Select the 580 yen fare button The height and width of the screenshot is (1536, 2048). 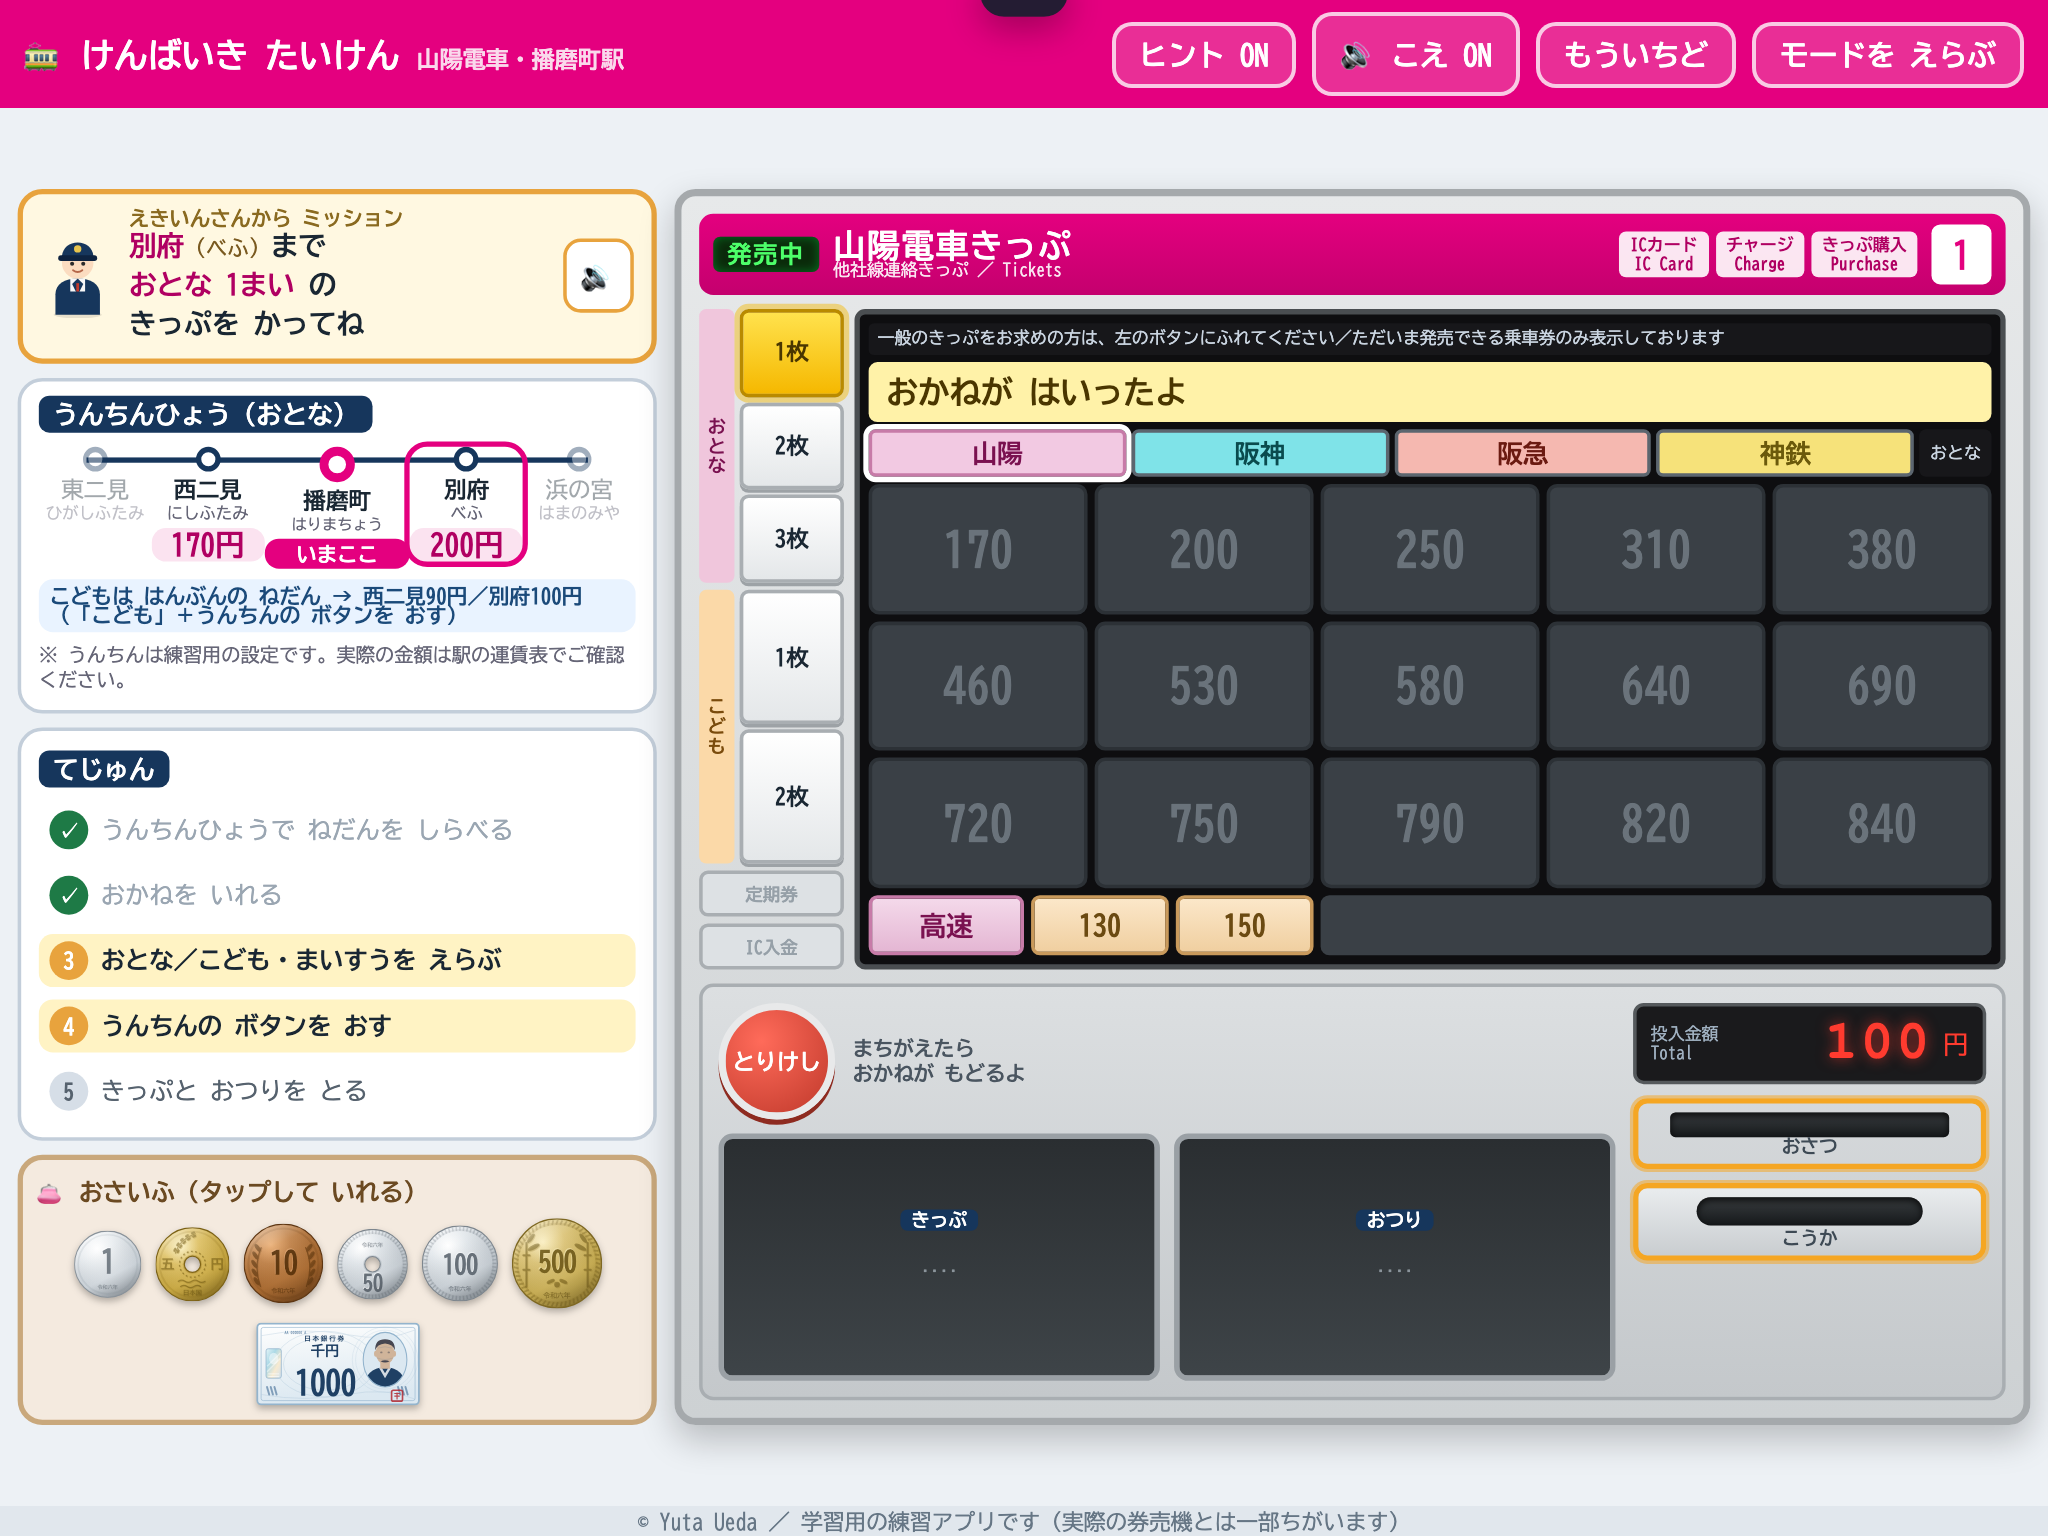[1430, 686]
